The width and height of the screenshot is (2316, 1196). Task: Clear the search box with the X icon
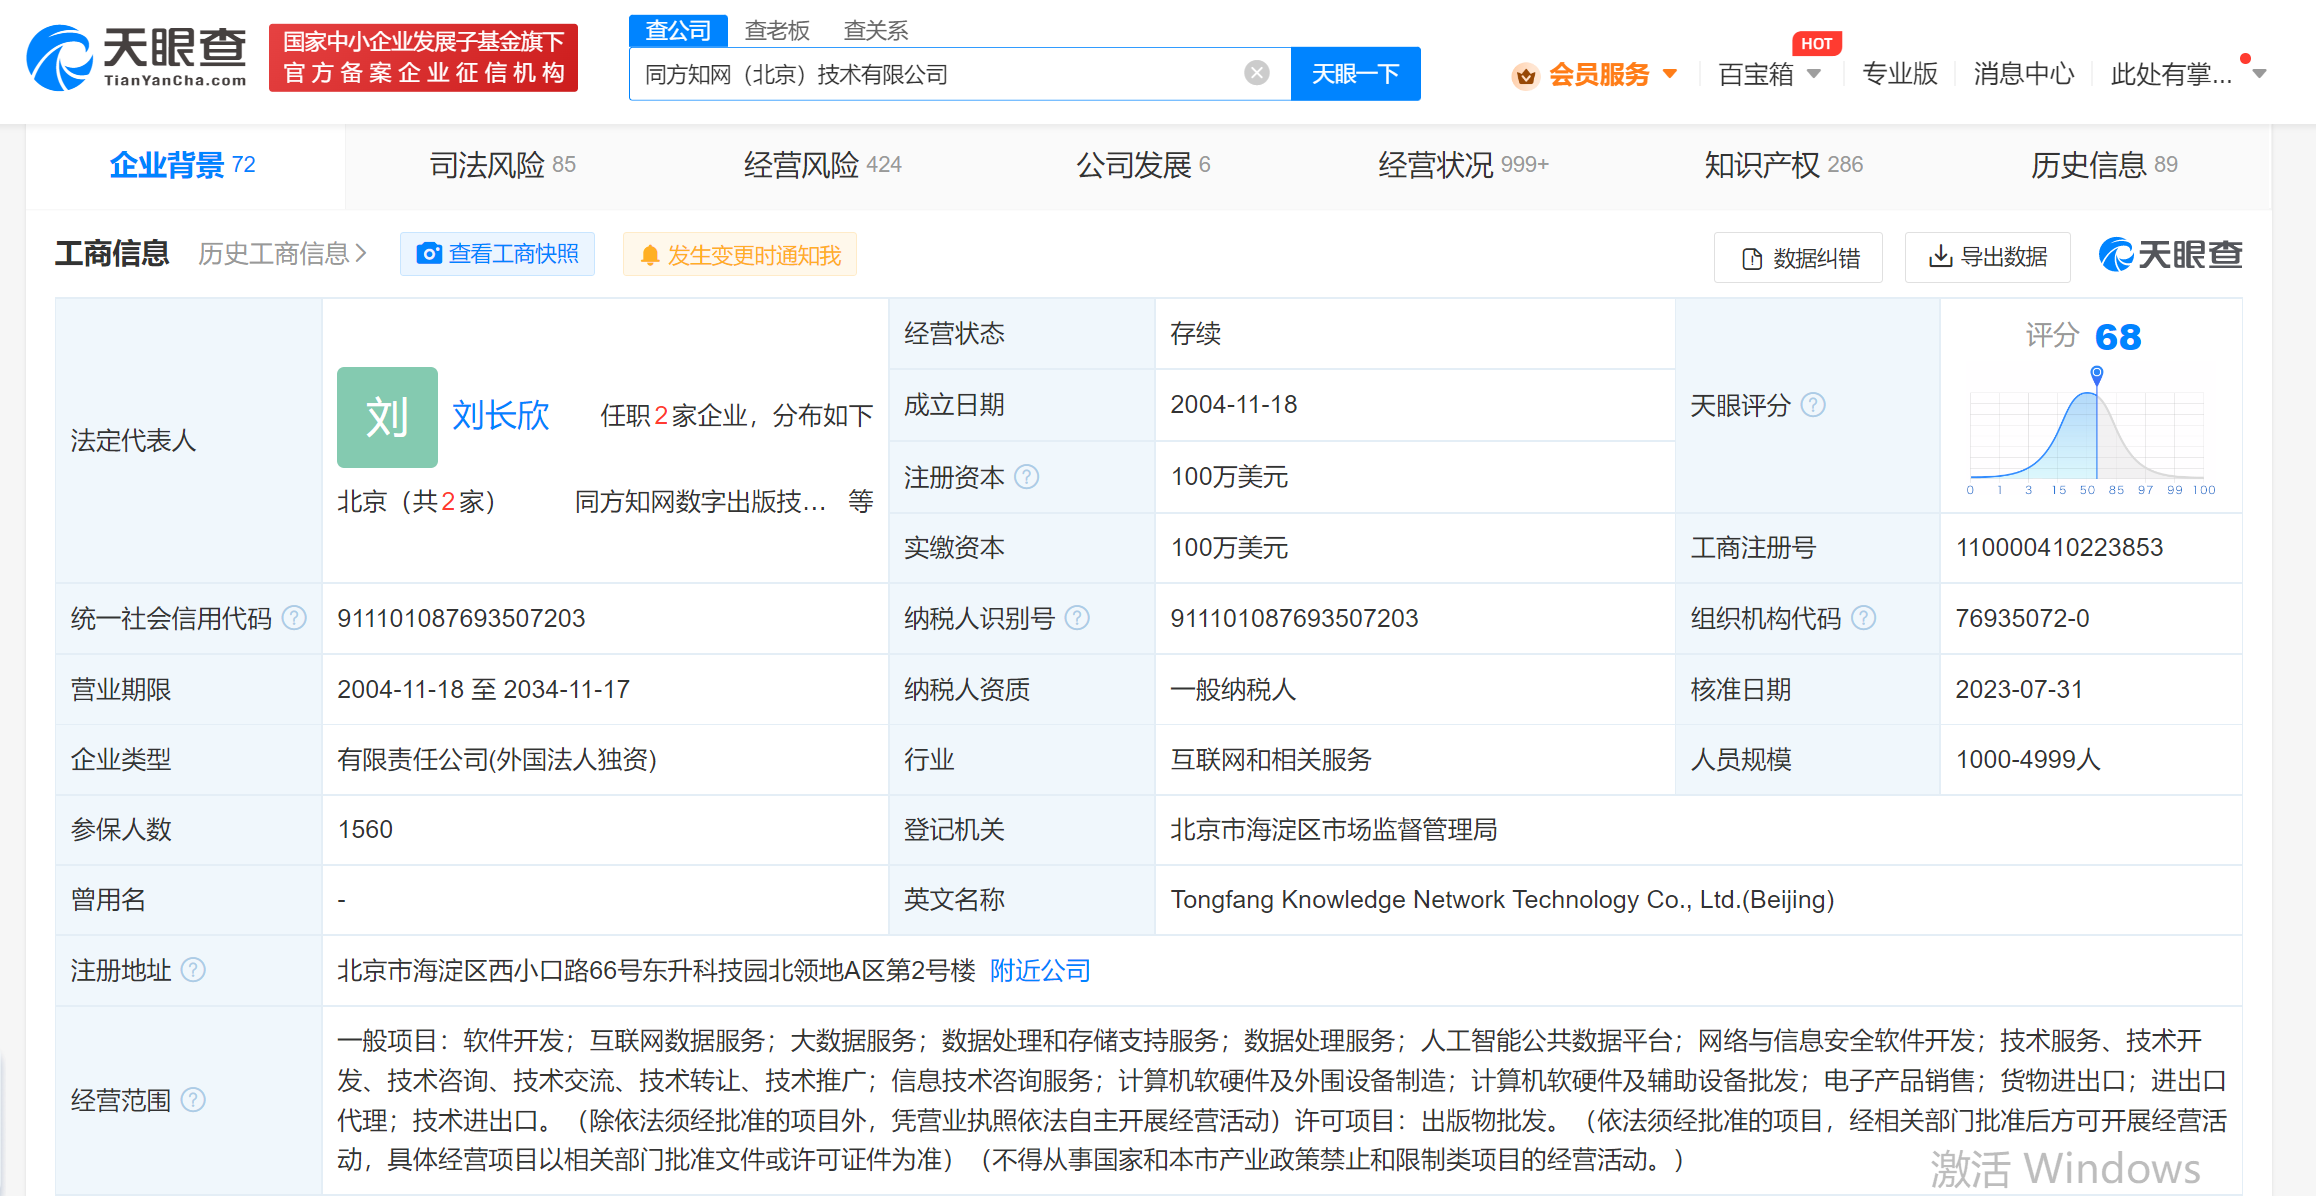click(x=1257, y=73)
